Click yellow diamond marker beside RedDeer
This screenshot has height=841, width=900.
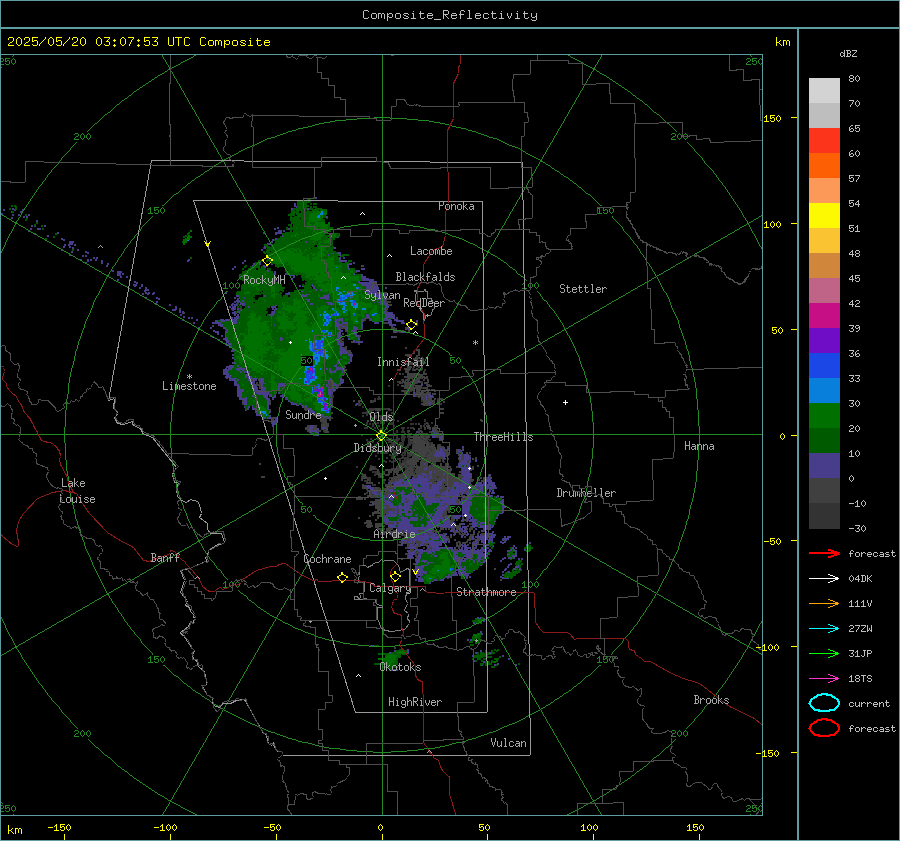click(411, 325)
